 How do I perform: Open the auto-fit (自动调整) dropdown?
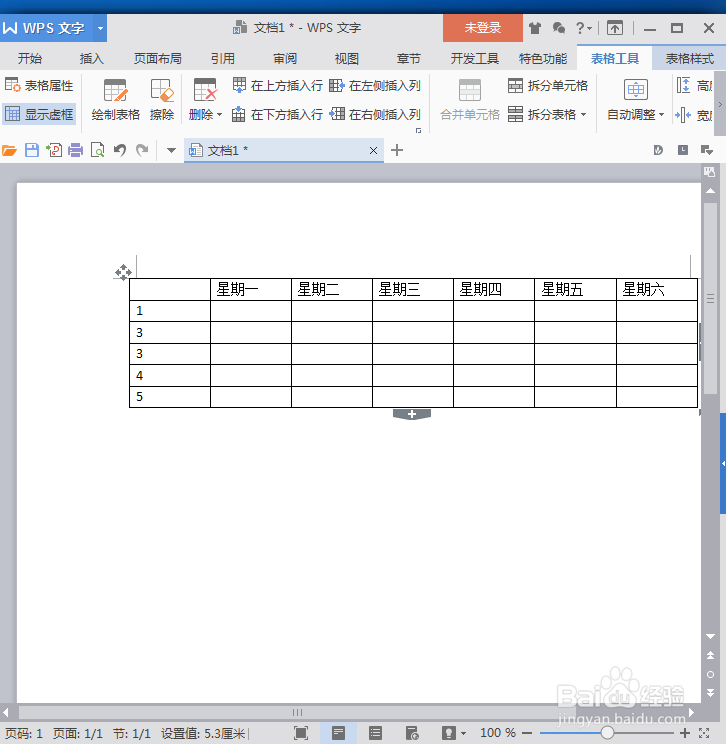point(635,115)
